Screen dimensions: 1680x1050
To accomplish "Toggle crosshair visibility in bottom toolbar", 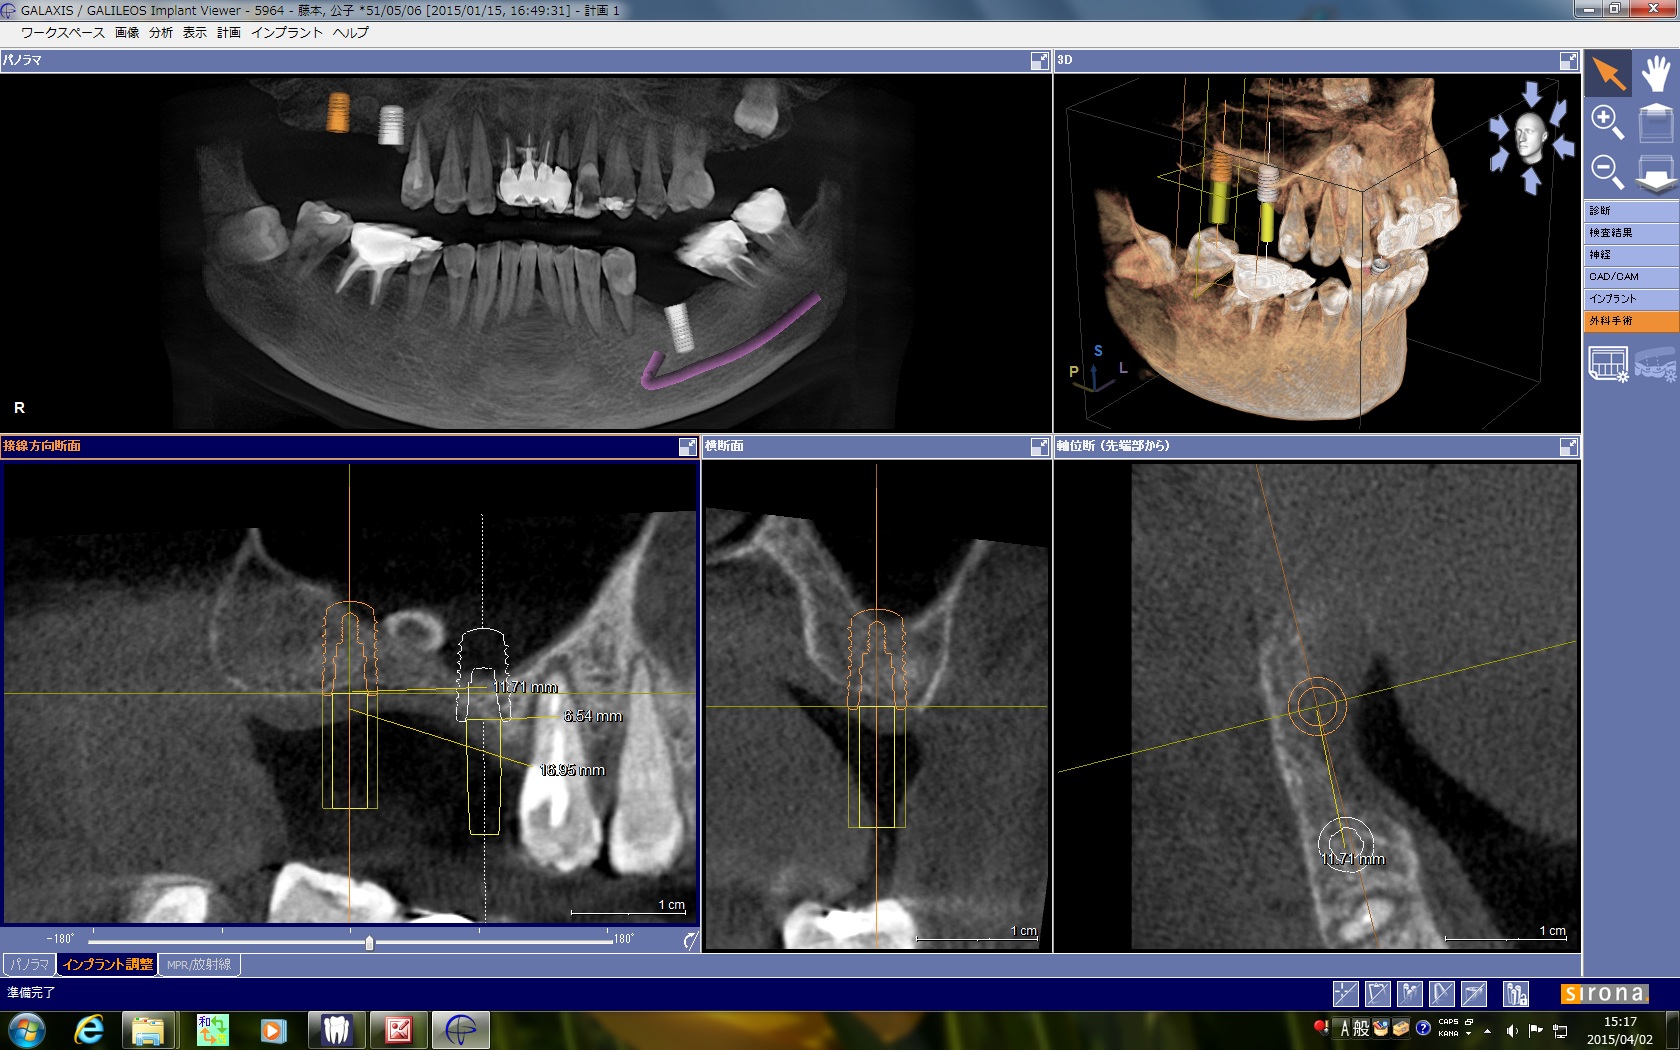I will pos(1345,993).
